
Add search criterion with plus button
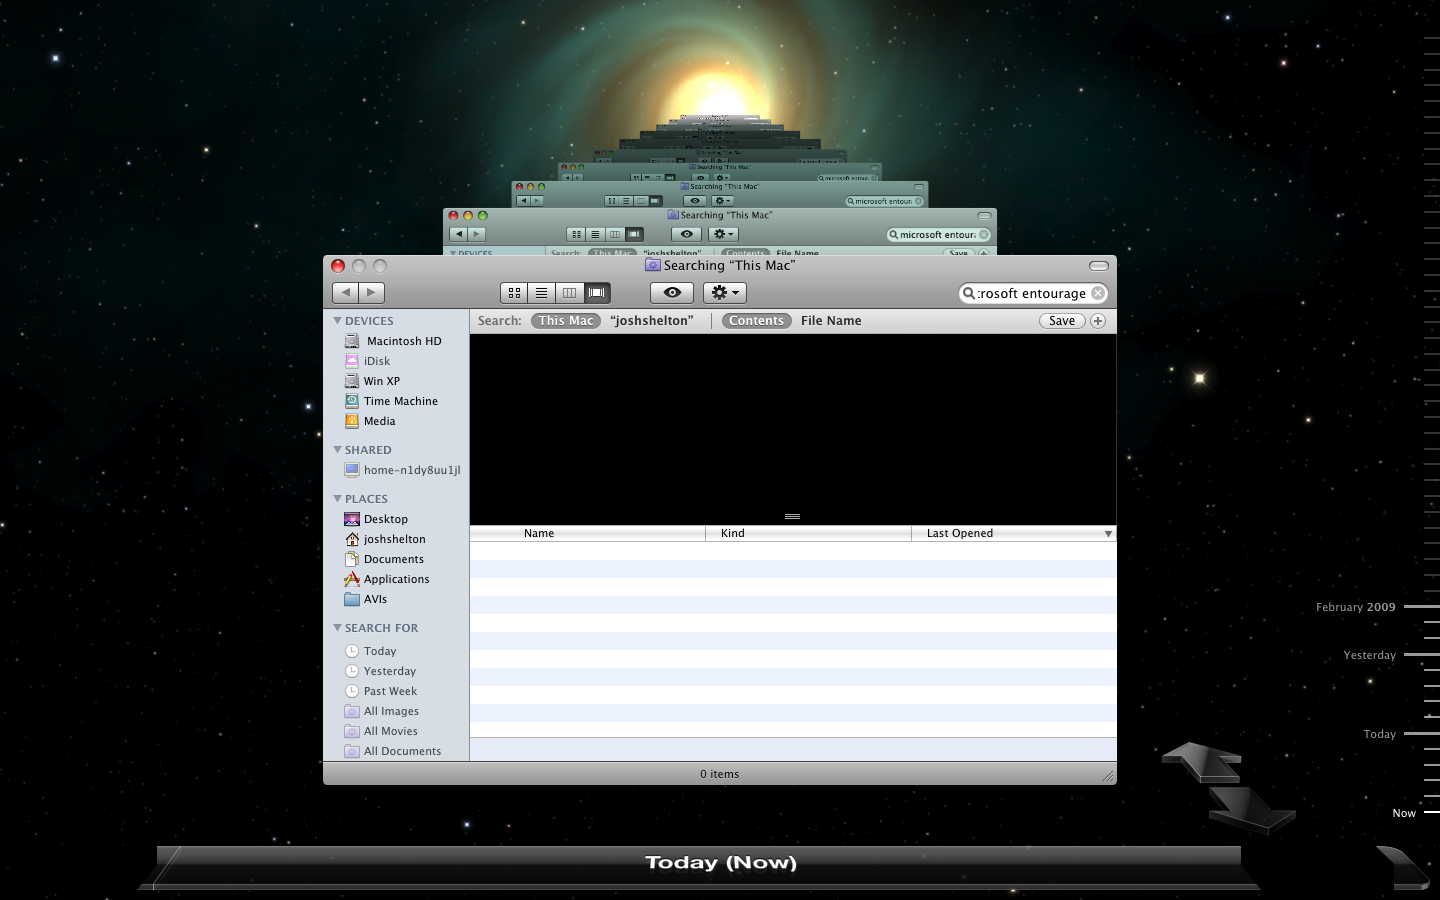[1098, 321]
